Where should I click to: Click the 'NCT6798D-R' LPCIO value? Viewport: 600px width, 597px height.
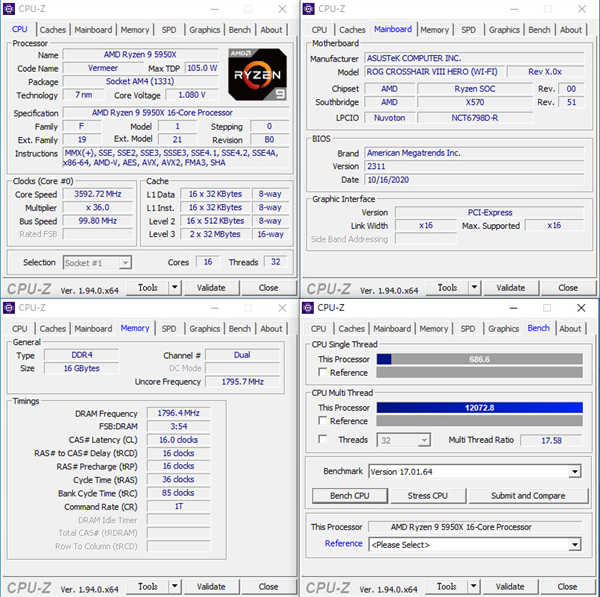[x=474, y=118]
